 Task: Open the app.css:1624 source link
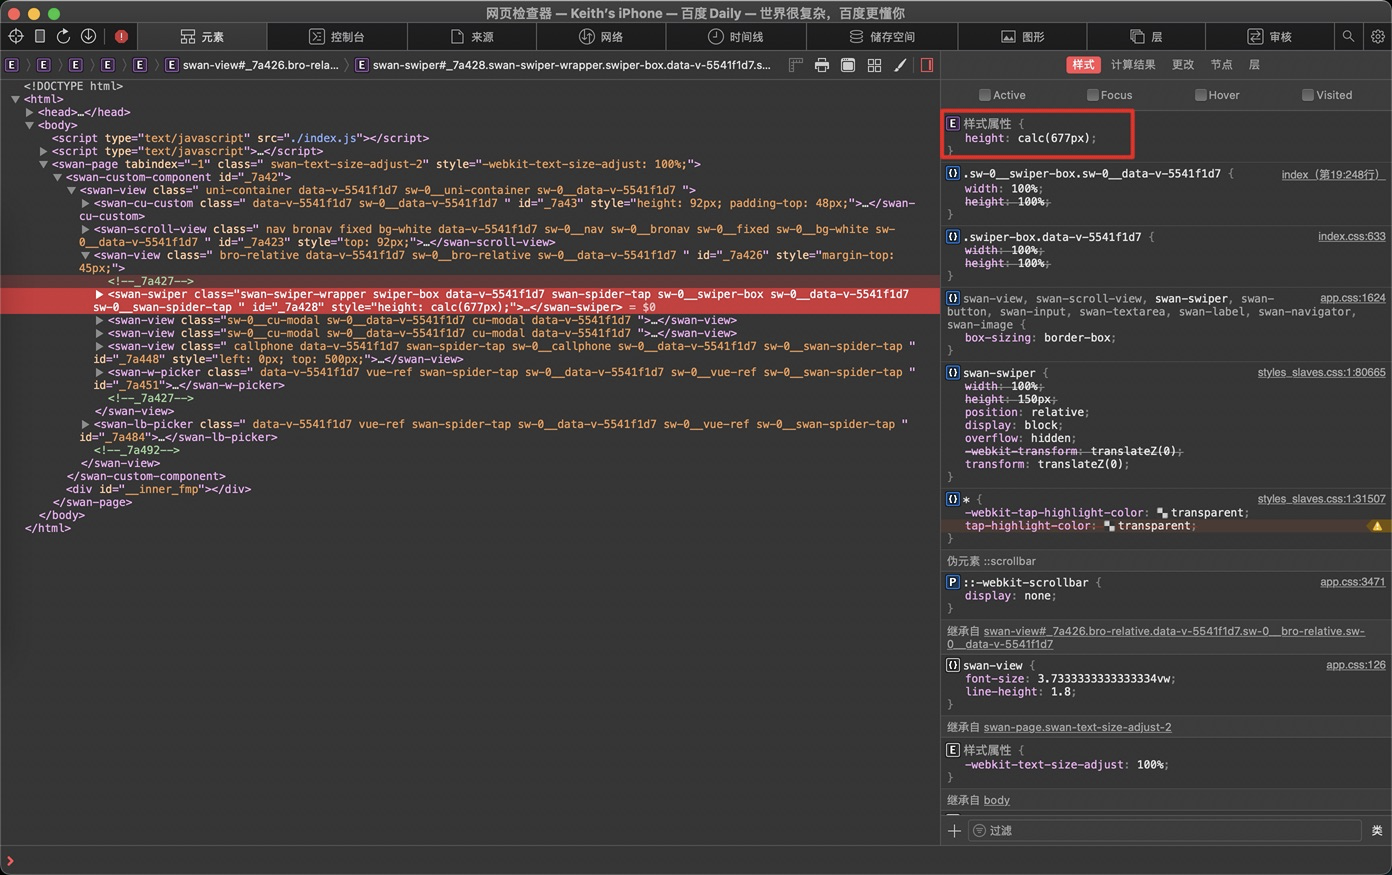1353,298
